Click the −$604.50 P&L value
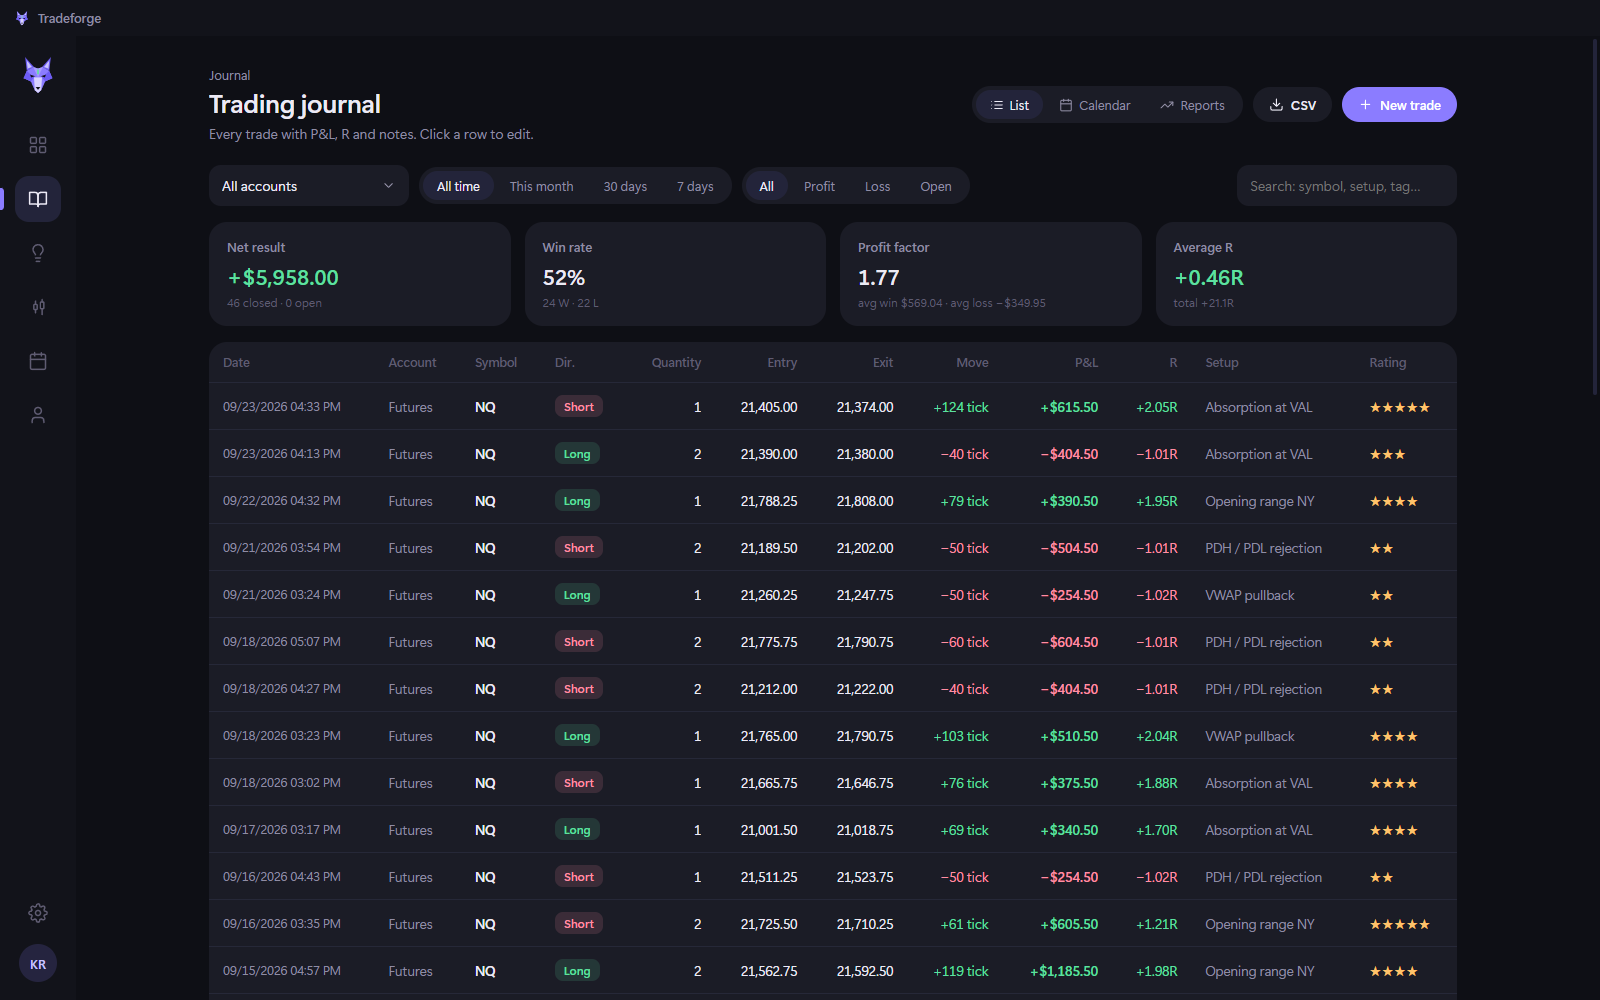Viewport: 1600px width, 1000px height. (1069, 642)
